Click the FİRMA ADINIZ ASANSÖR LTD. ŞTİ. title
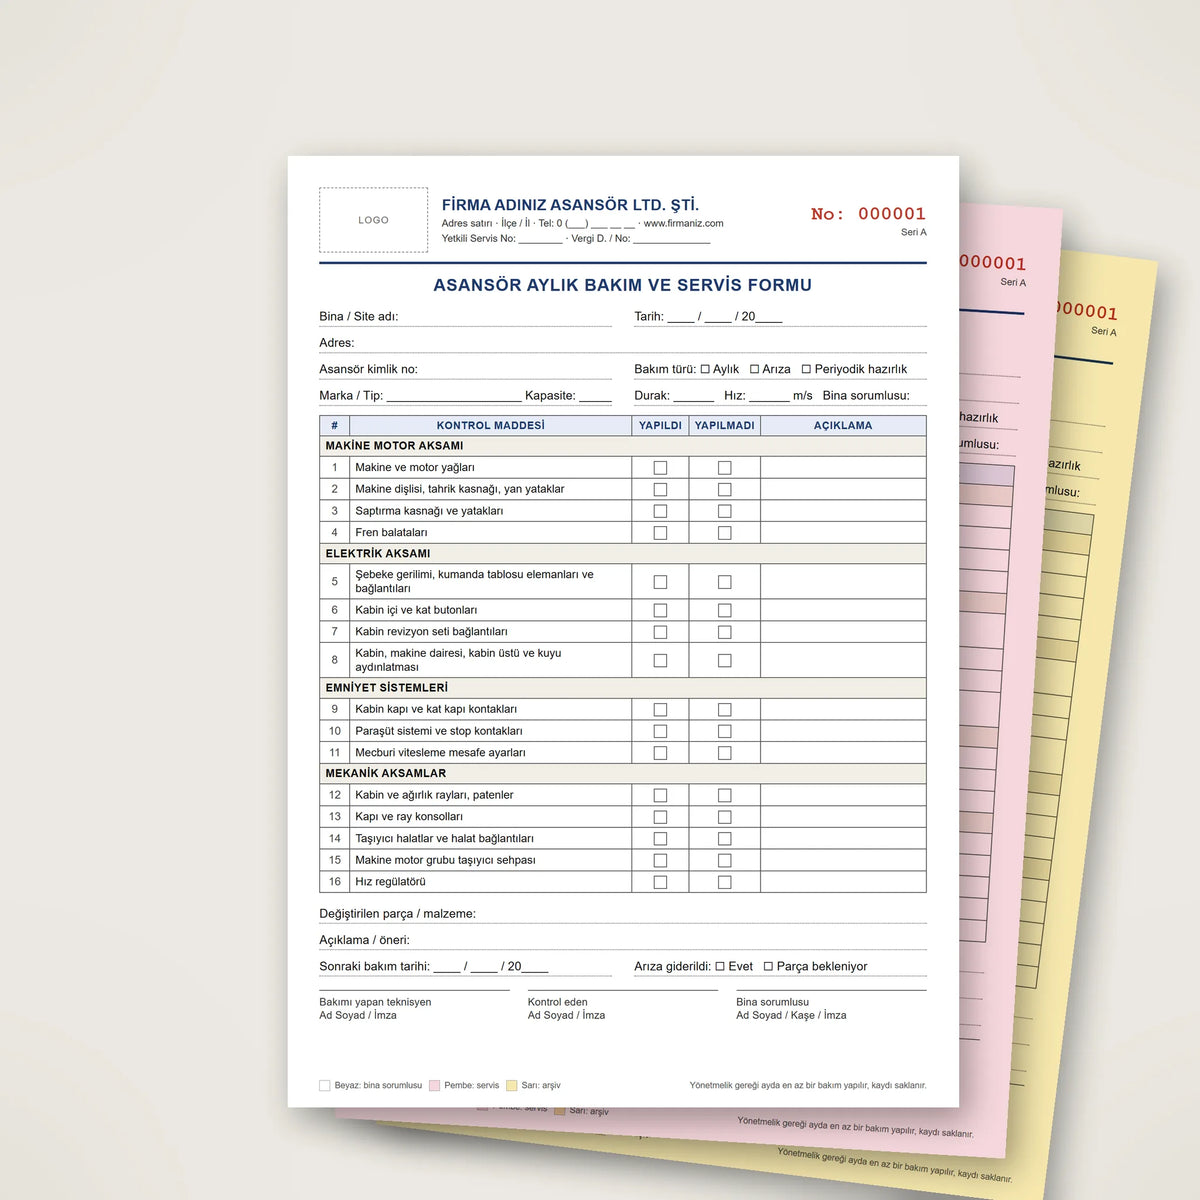Image resolution: width=1200 pixels, height=1200 pixels. (x=570, y=205)
